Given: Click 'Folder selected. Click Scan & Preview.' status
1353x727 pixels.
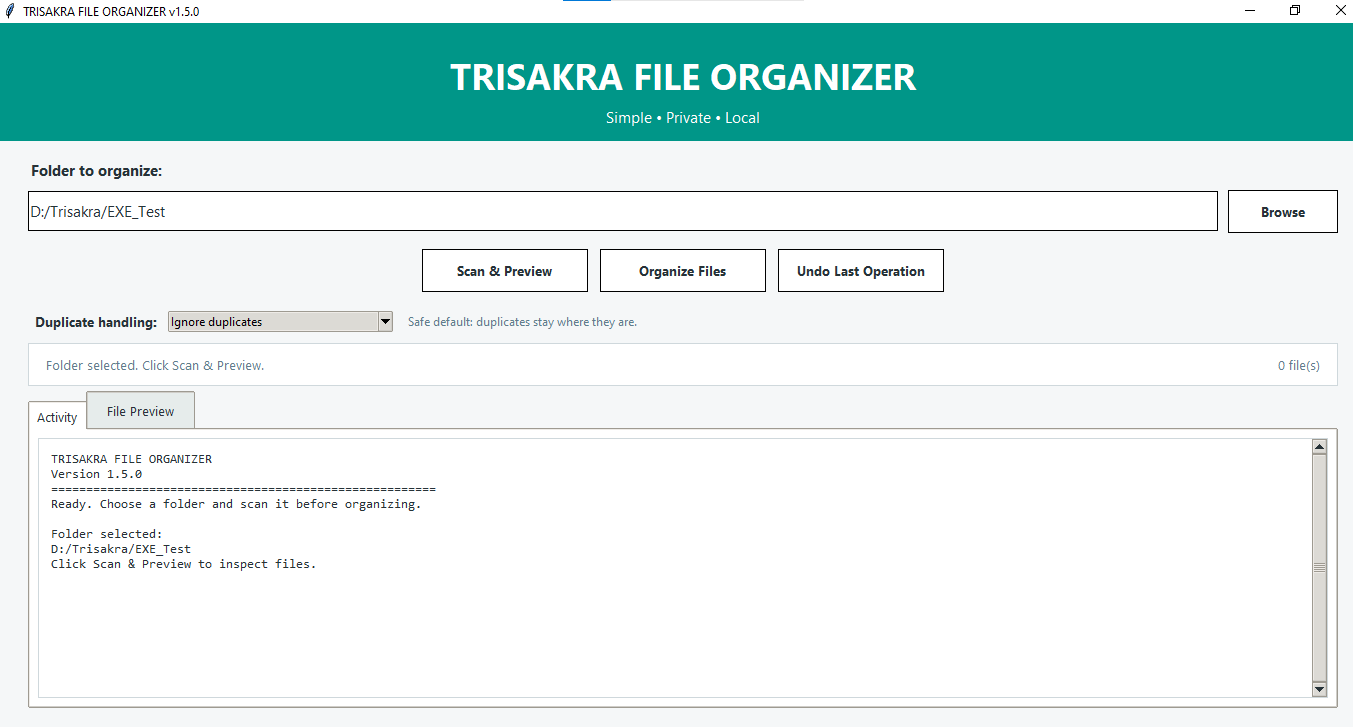Looking at the screenshot, I should [x=155, y=366].
